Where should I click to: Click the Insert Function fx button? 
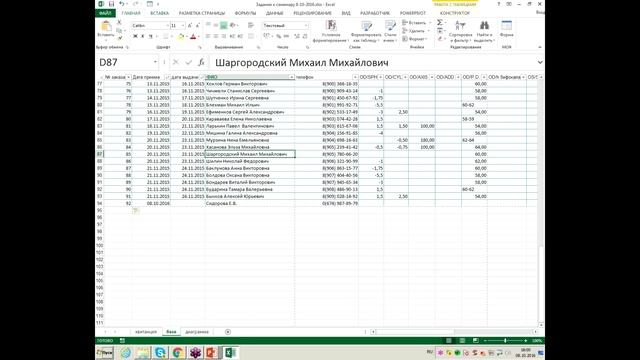[201, 62]
